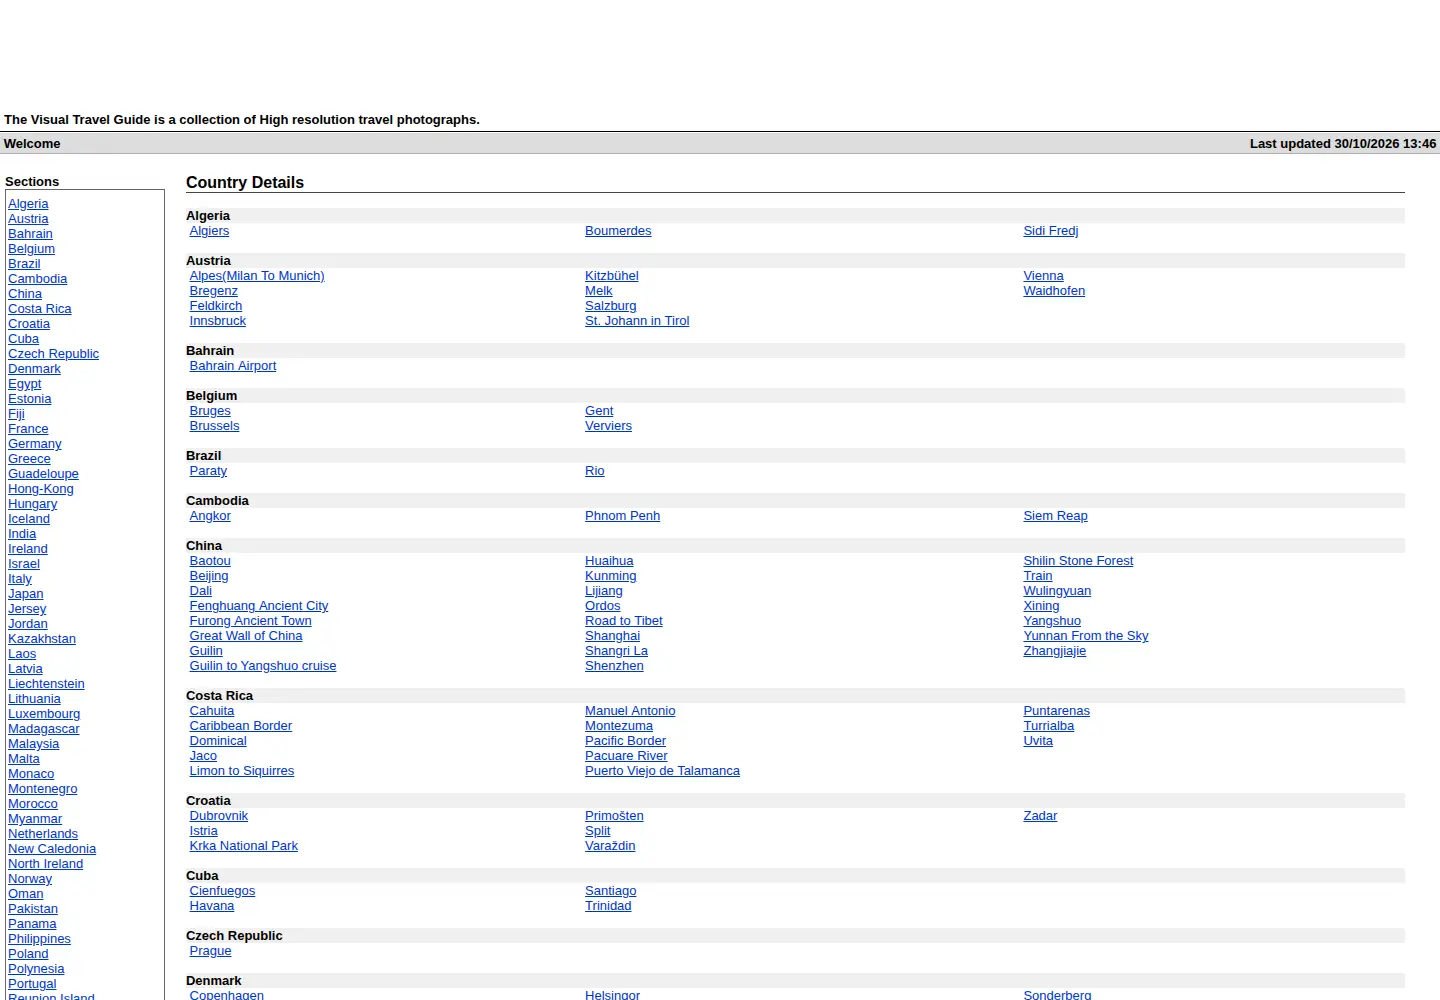Open the Algiers link under Algeria
This screenshot has height=1000, width=1440.
(209, 231)
